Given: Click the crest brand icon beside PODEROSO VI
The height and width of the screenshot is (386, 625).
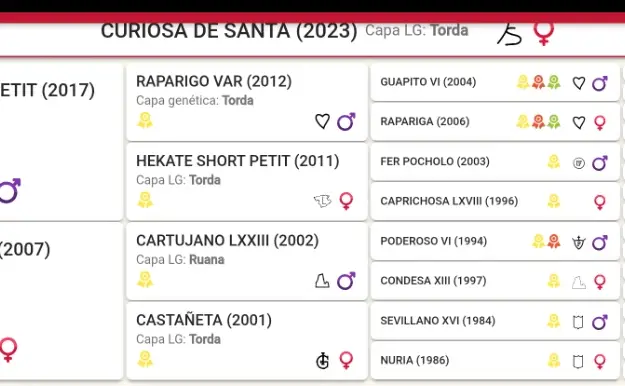Looking at the screenshot, I should pos(578,242).
